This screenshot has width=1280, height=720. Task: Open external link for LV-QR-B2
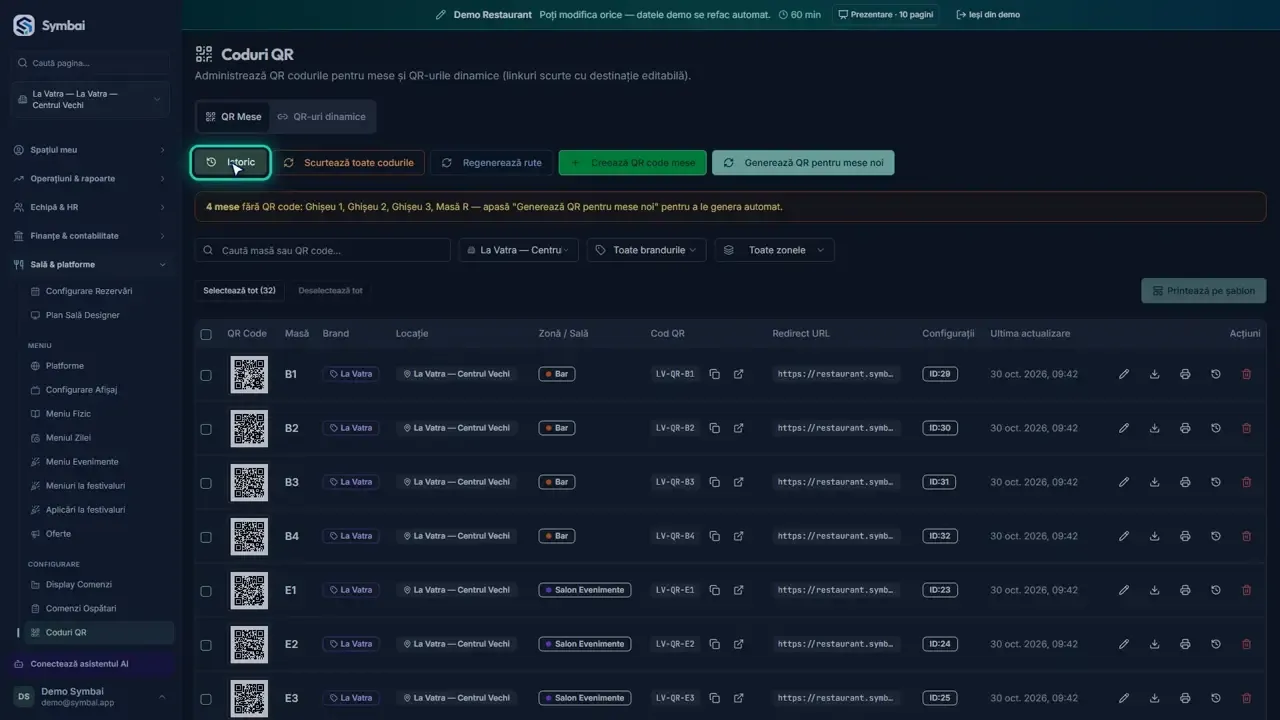tap(739, 428)
